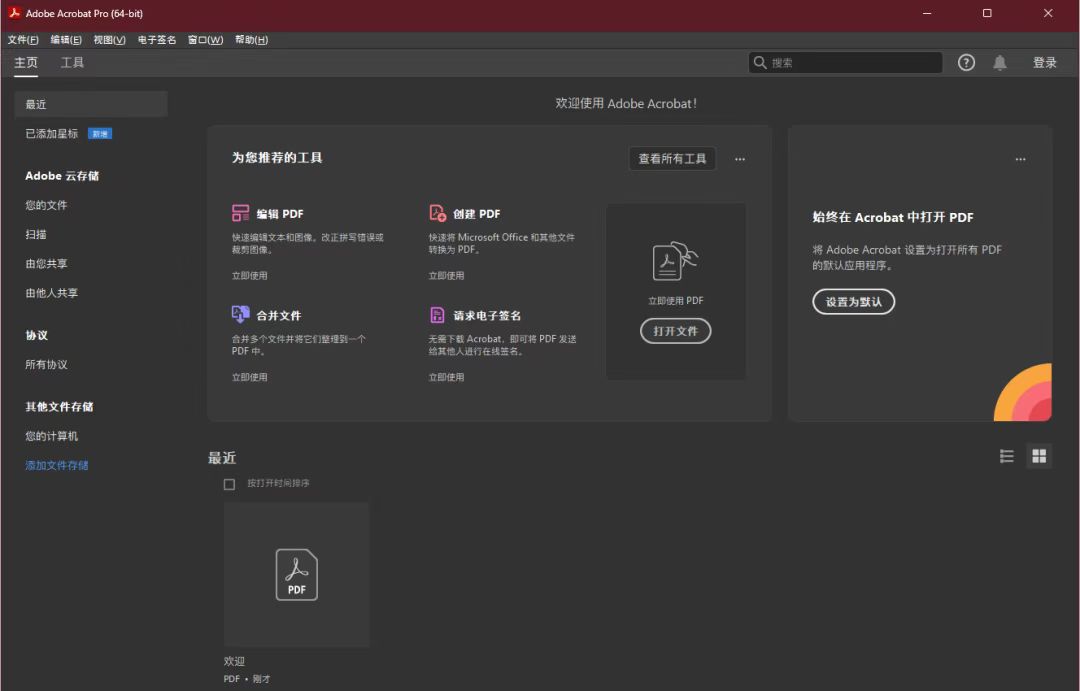Viewport: 1080px width, 691px height.
Task: Click the 添加文件存储 link
Action: tap(56, 465)
